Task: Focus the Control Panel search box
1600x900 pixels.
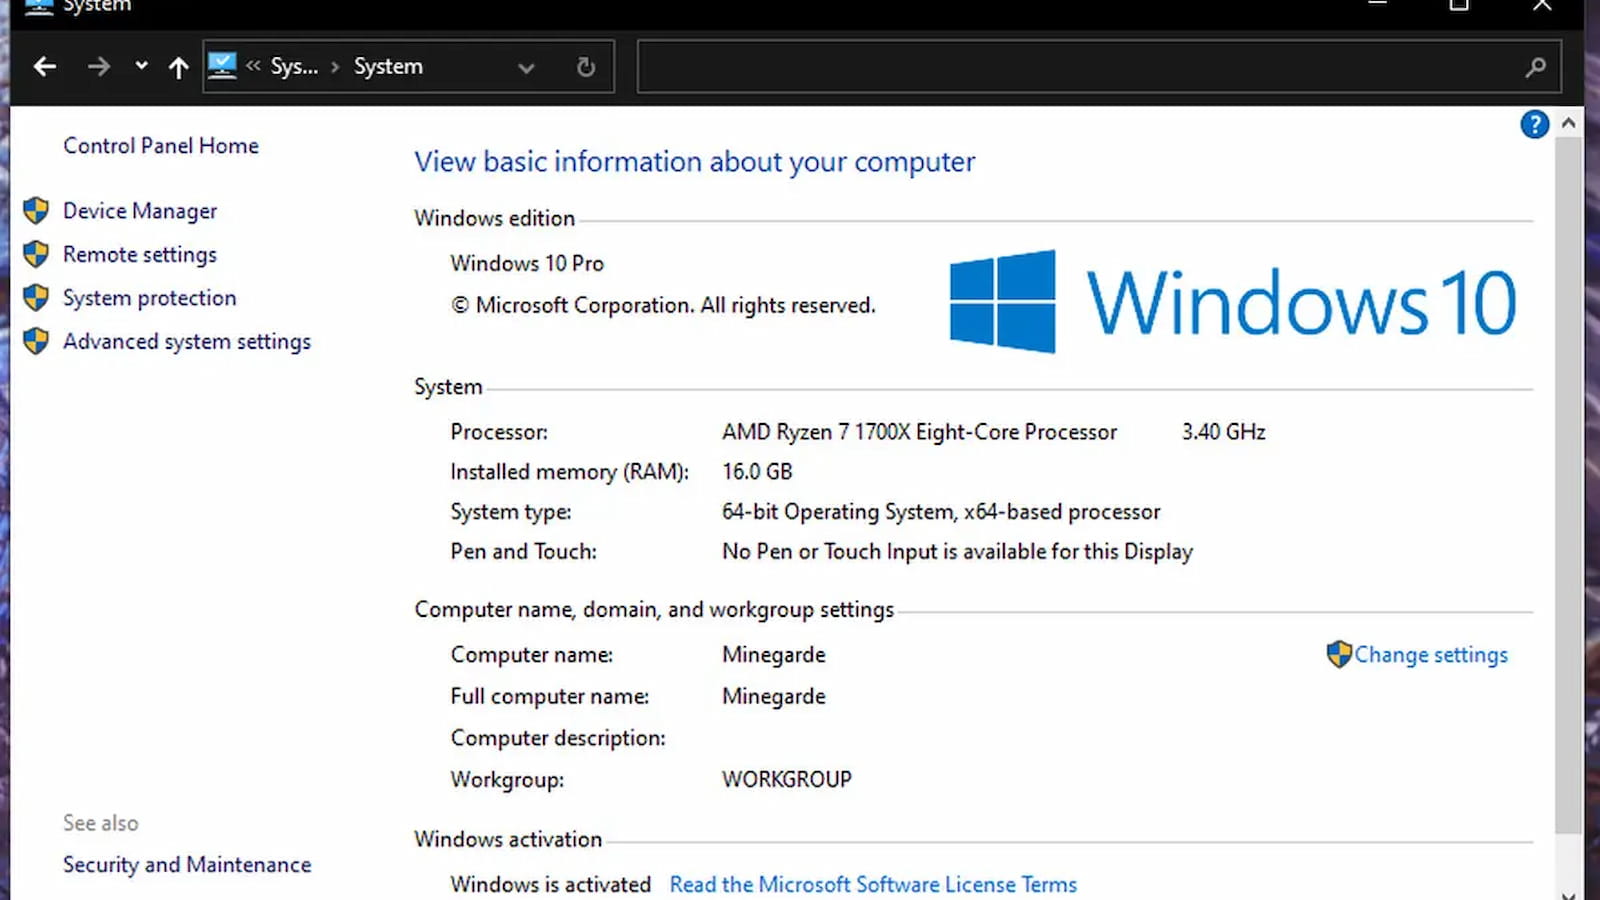Action: (x=1098, y=67)
